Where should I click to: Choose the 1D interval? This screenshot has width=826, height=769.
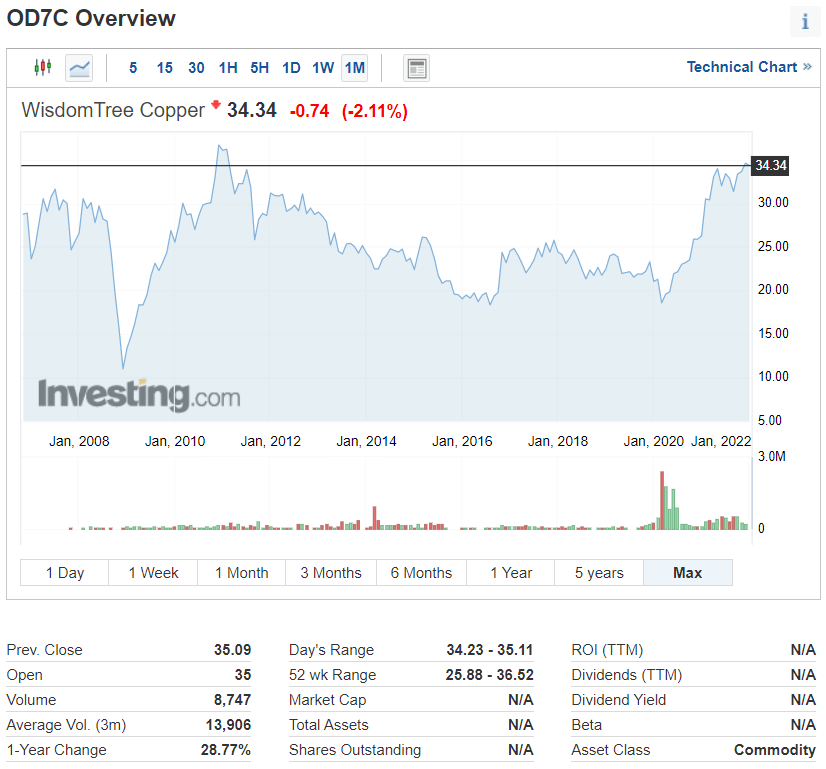(291, 68)
